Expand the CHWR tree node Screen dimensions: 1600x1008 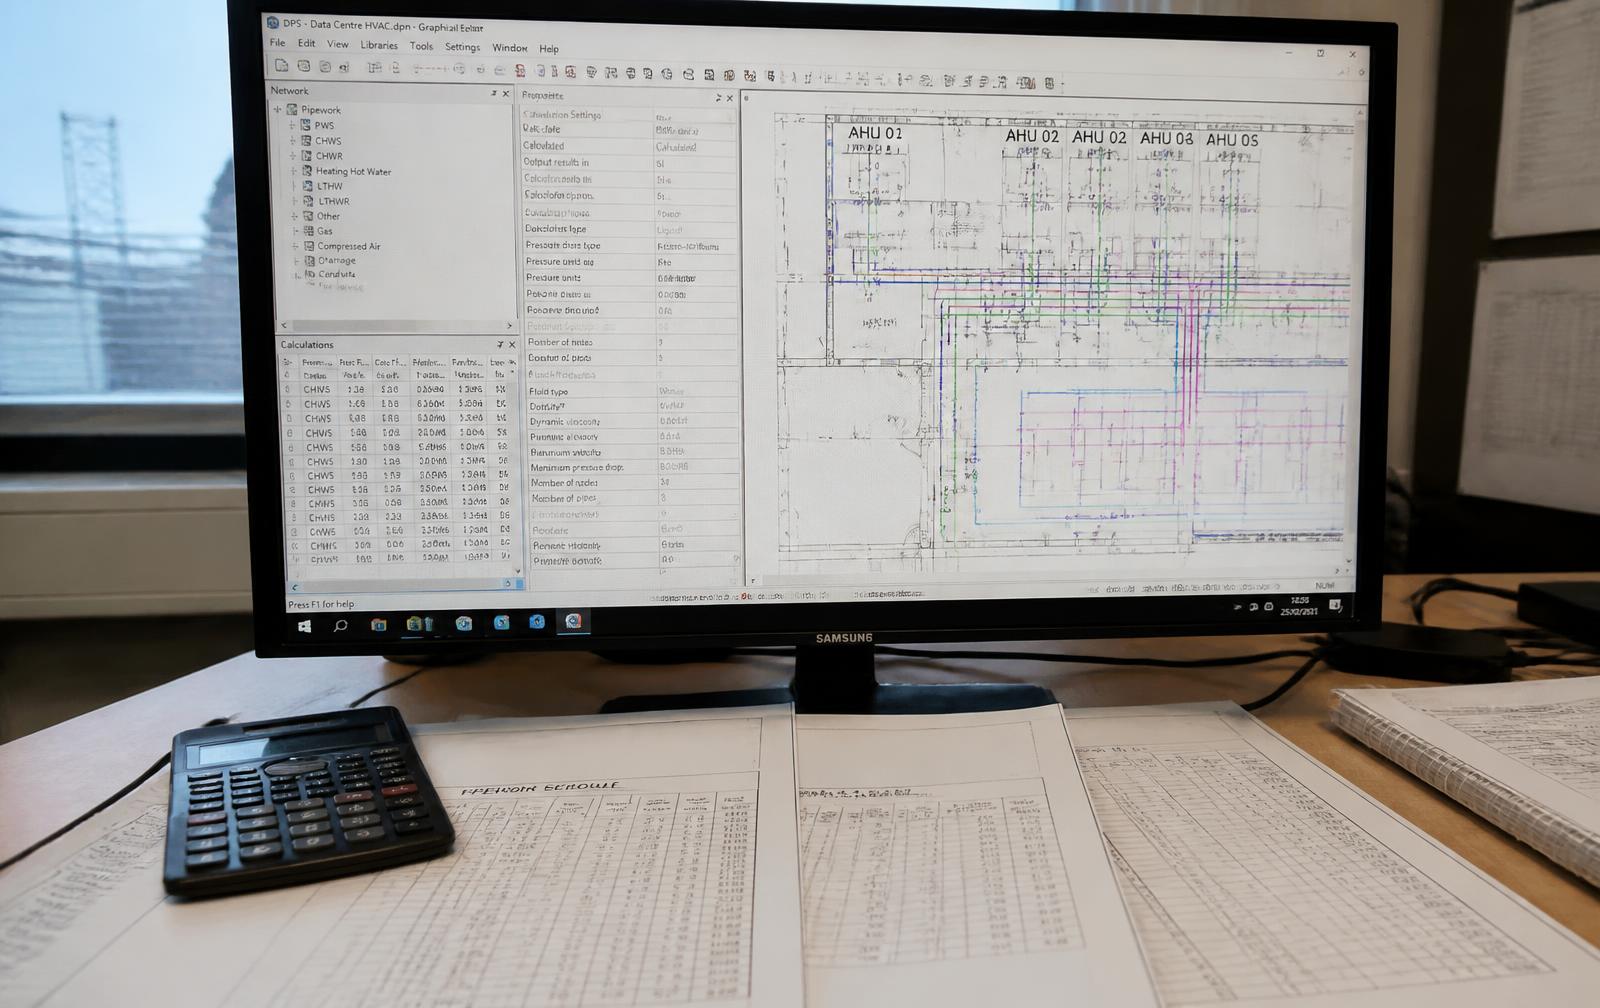293,156
